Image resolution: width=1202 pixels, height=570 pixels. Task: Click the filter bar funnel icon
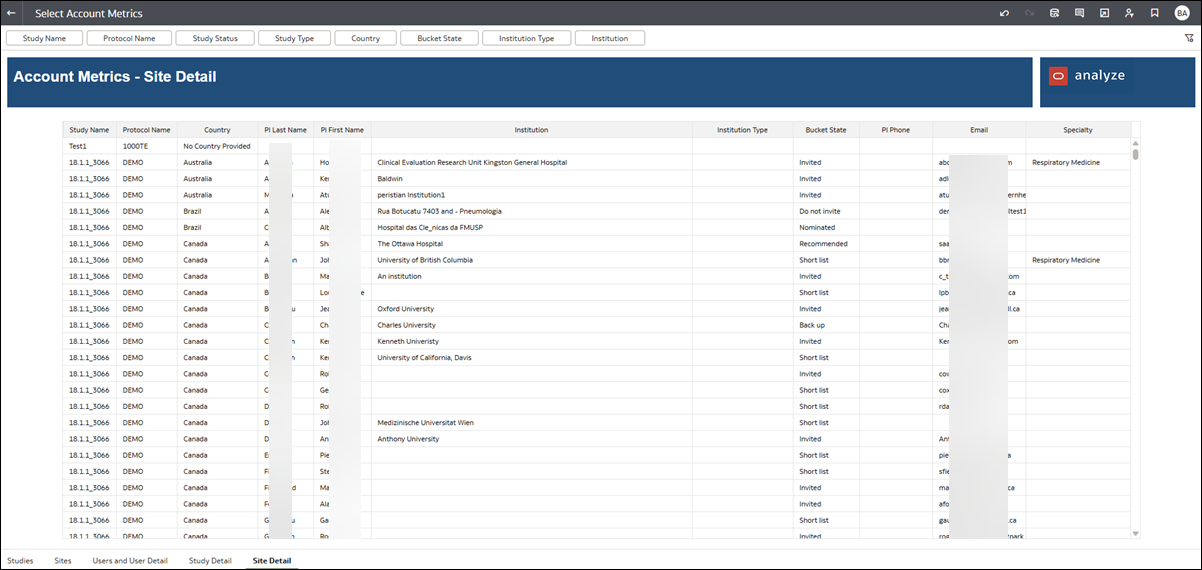[x=1189, y=38]
